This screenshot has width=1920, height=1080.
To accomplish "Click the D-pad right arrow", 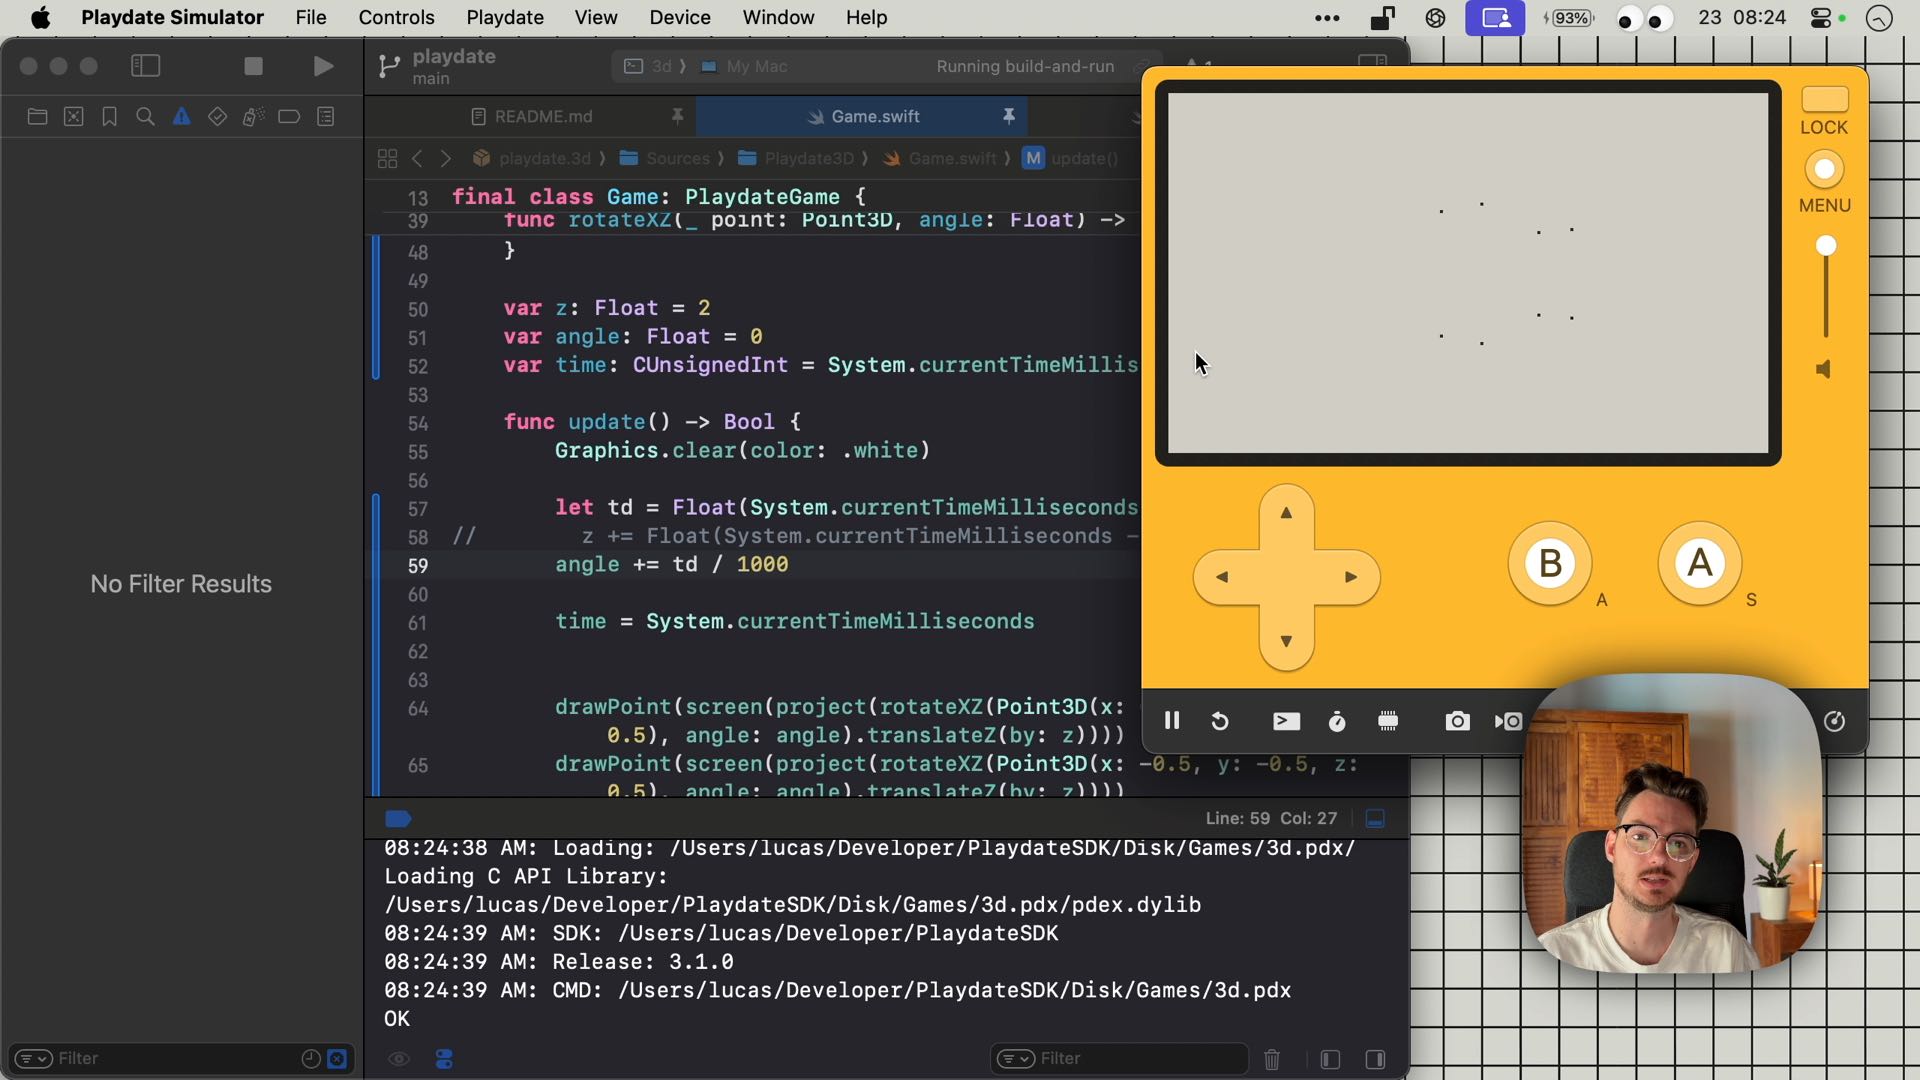I will coord(1351,577).
